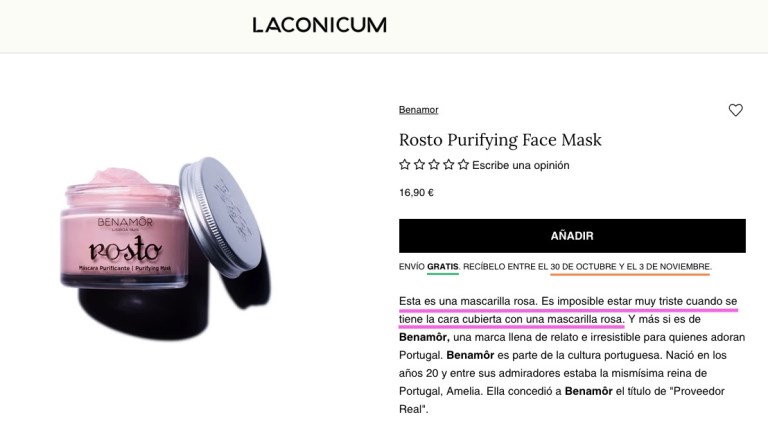Click "Escribe una opinión" link
The width and height of the screenshot is (768, 426).
tap(521, 165)
